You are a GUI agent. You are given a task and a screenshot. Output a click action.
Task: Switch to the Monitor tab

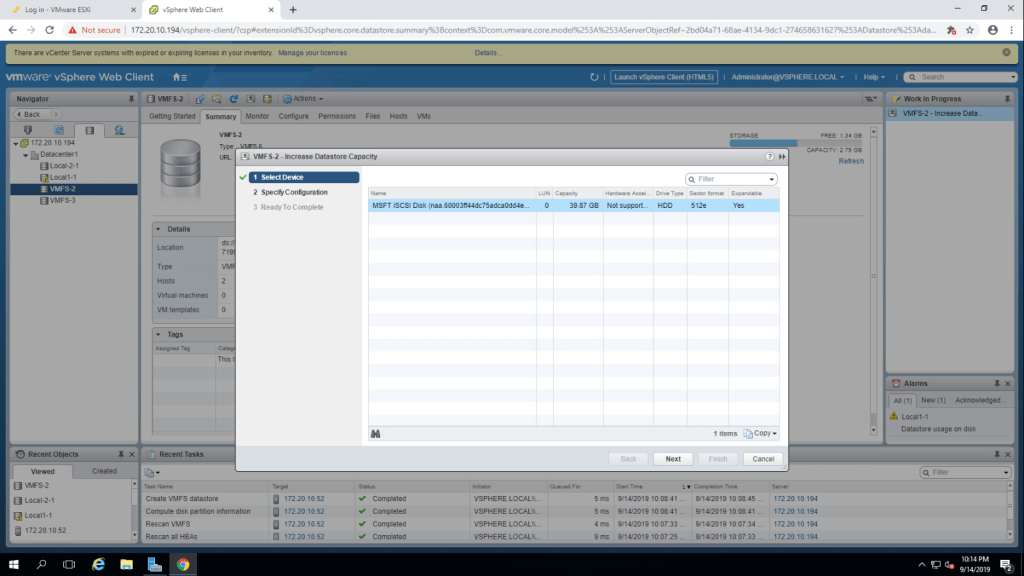point(257,116)
